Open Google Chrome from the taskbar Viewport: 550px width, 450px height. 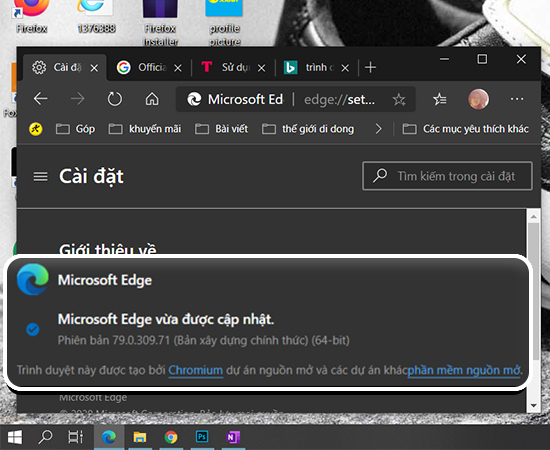[x=171, y=437]
